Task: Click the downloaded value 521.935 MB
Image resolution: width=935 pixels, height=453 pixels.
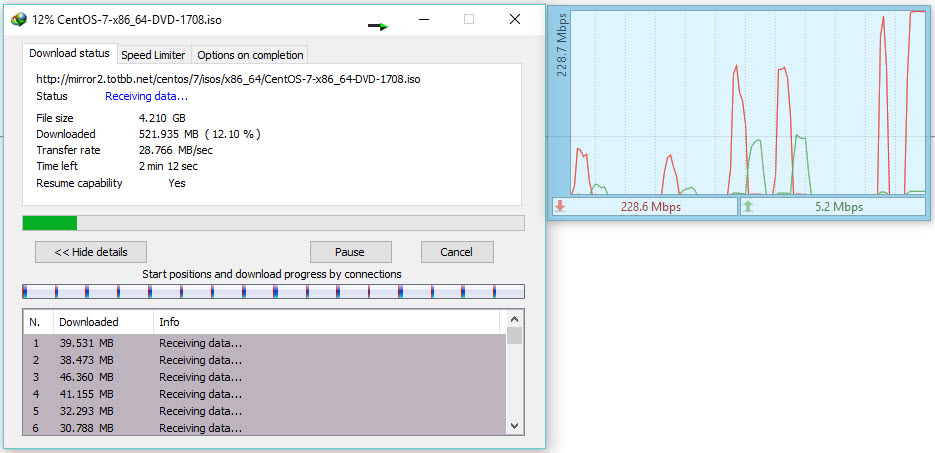Action: click(x=200, y=134)
